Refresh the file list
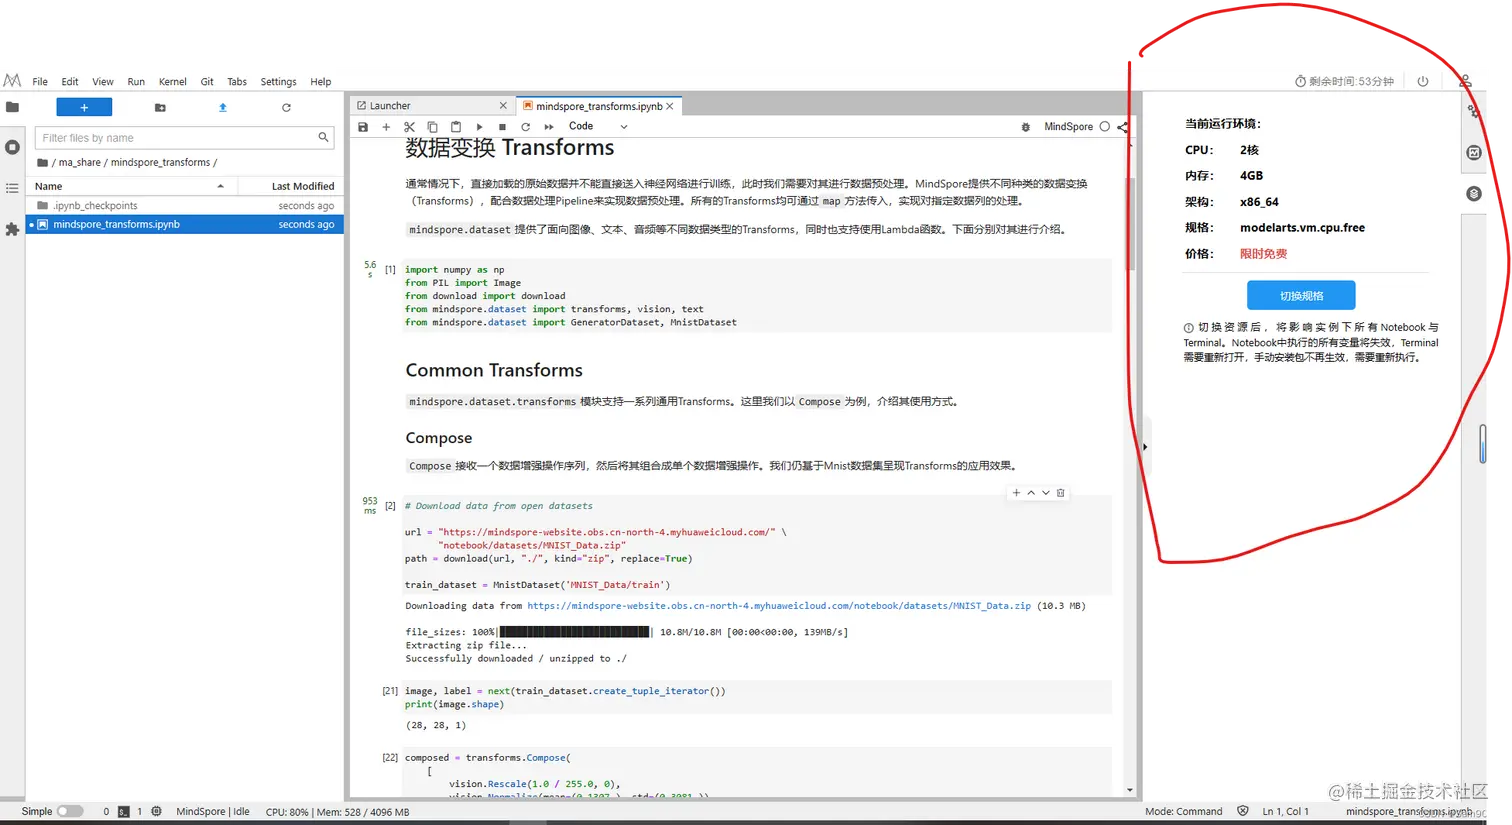This screenshot has width=1512, height=825. pos(286,107)
